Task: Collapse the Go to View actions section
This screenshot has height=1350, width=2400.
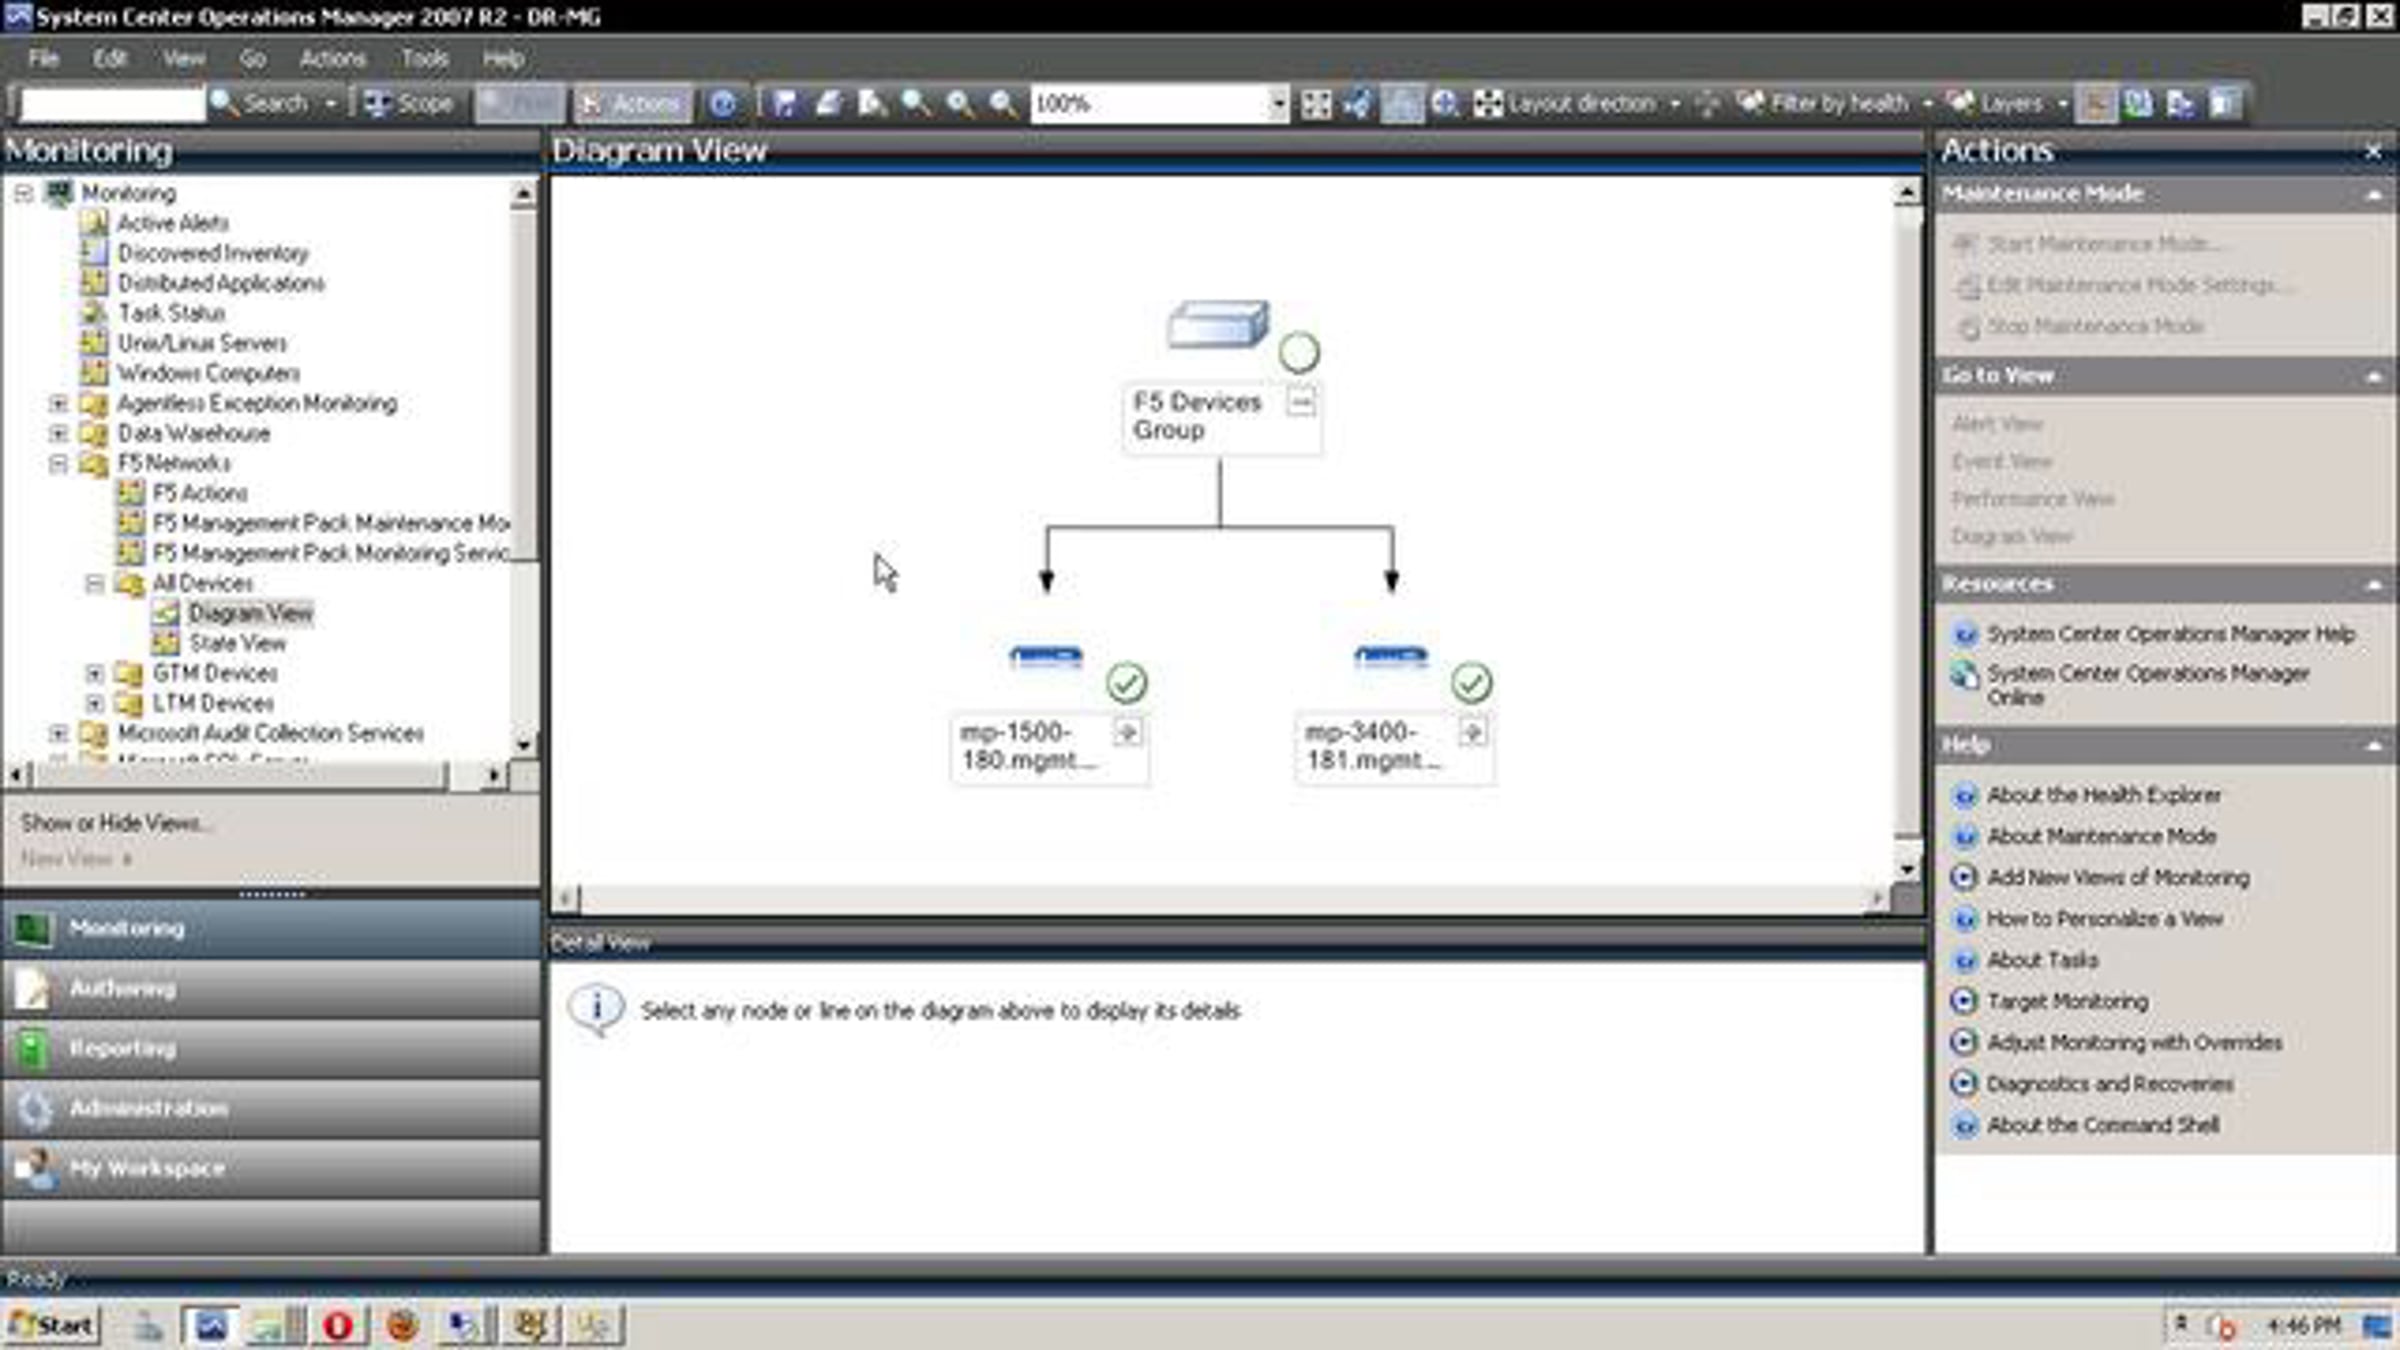Action: tap(2374, 377)
